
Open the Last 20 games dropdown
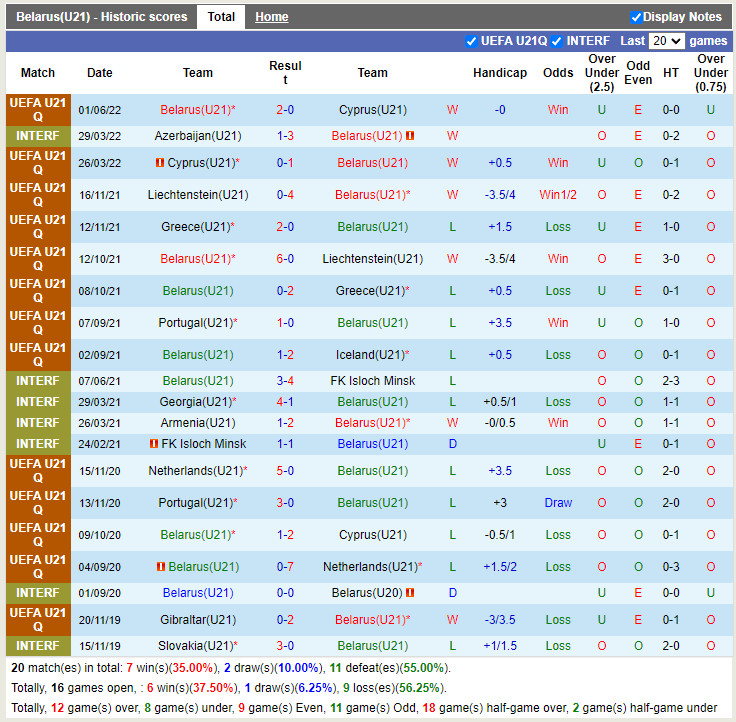point(666,41)
